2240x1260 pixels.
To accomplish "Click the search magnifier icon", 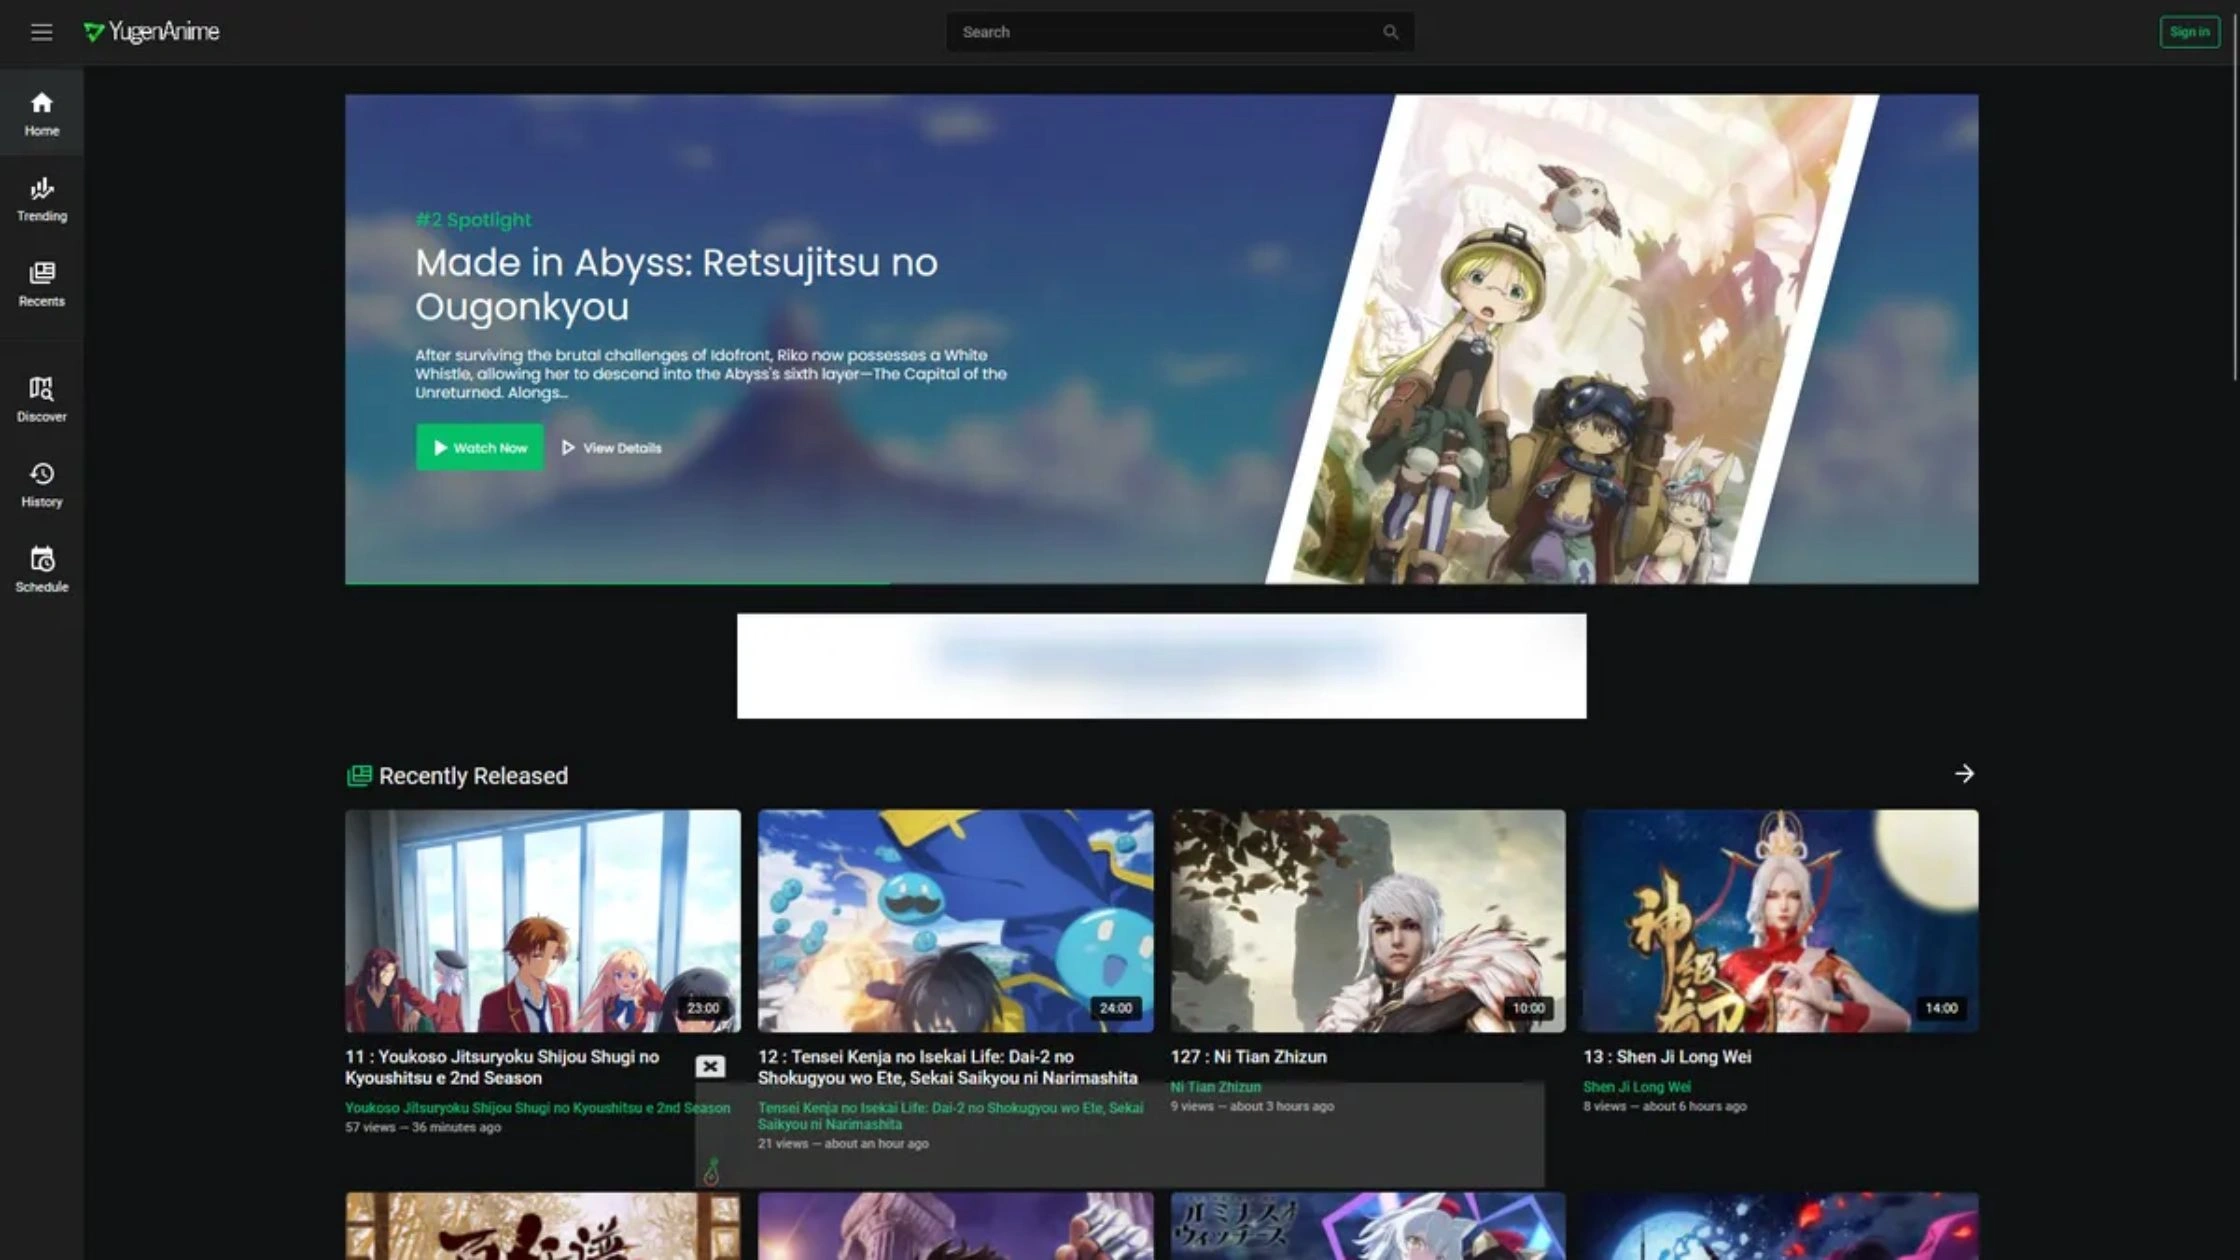I will (1390, 31).
